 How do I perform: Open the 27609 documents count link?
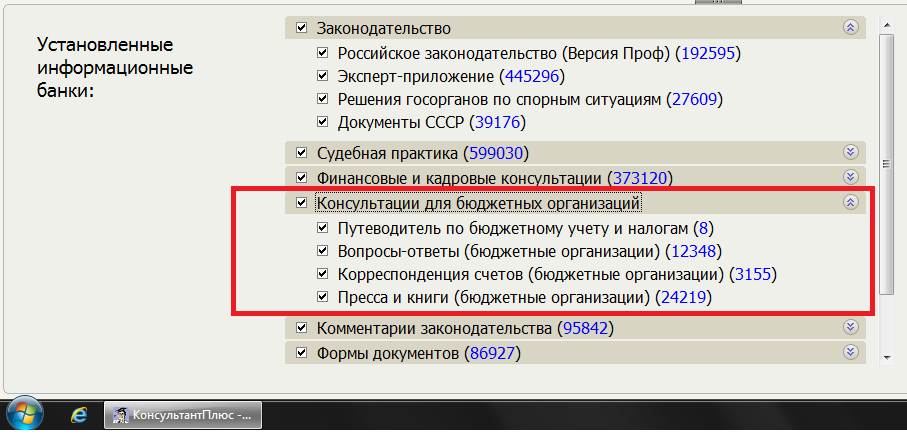pyautogui.click(x=695, y=100)
